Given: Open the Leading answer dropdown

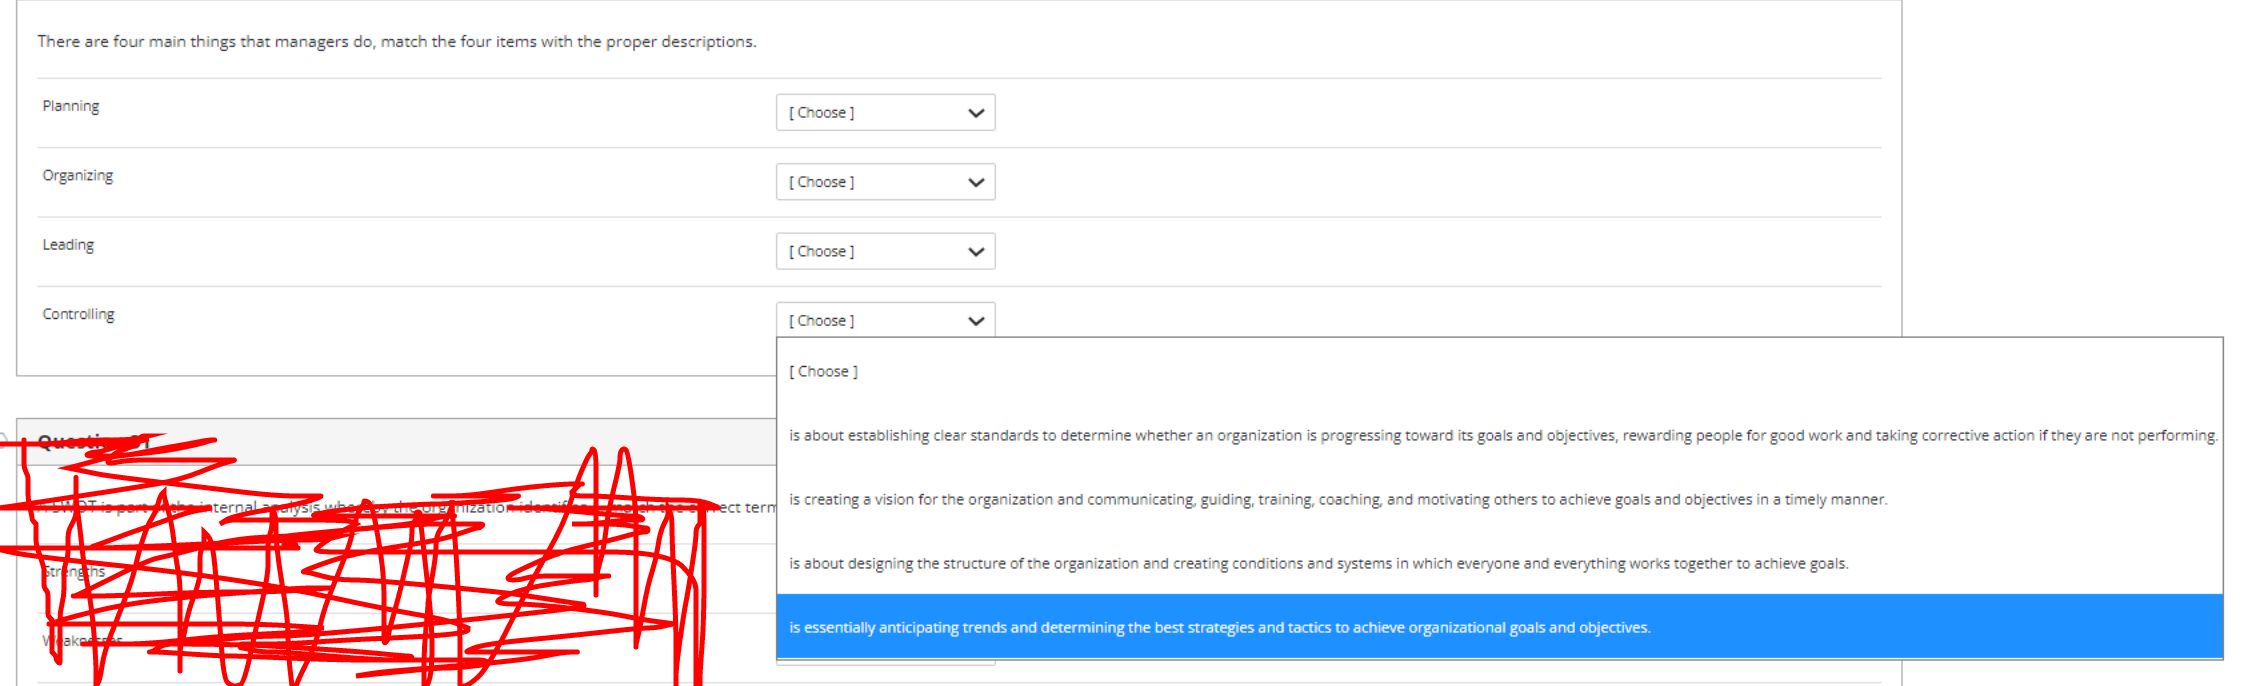Looking at the screenshot, I should coord(885,251).
